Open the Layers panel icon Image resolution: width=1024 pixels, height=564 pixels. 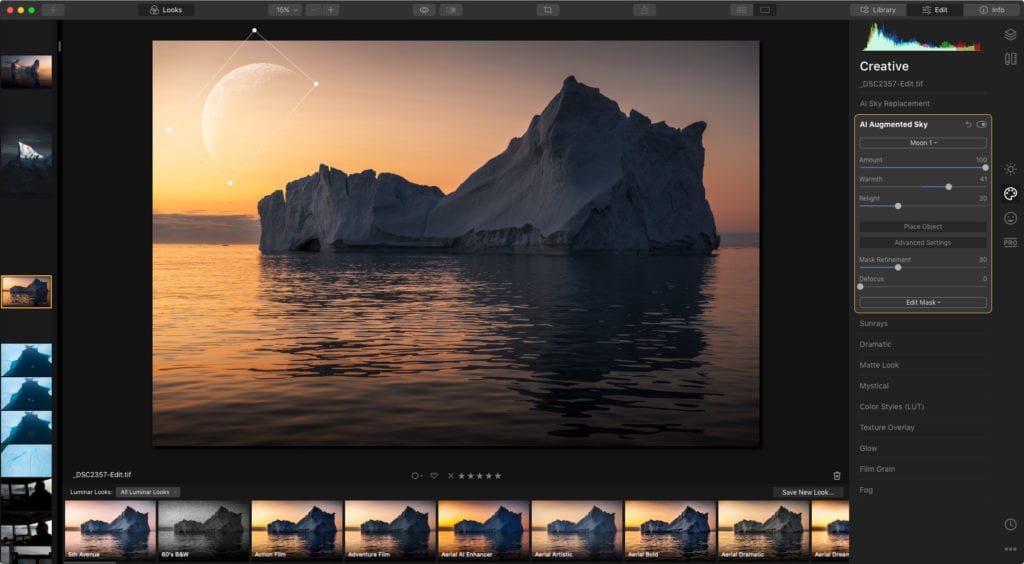point(1010,35)
